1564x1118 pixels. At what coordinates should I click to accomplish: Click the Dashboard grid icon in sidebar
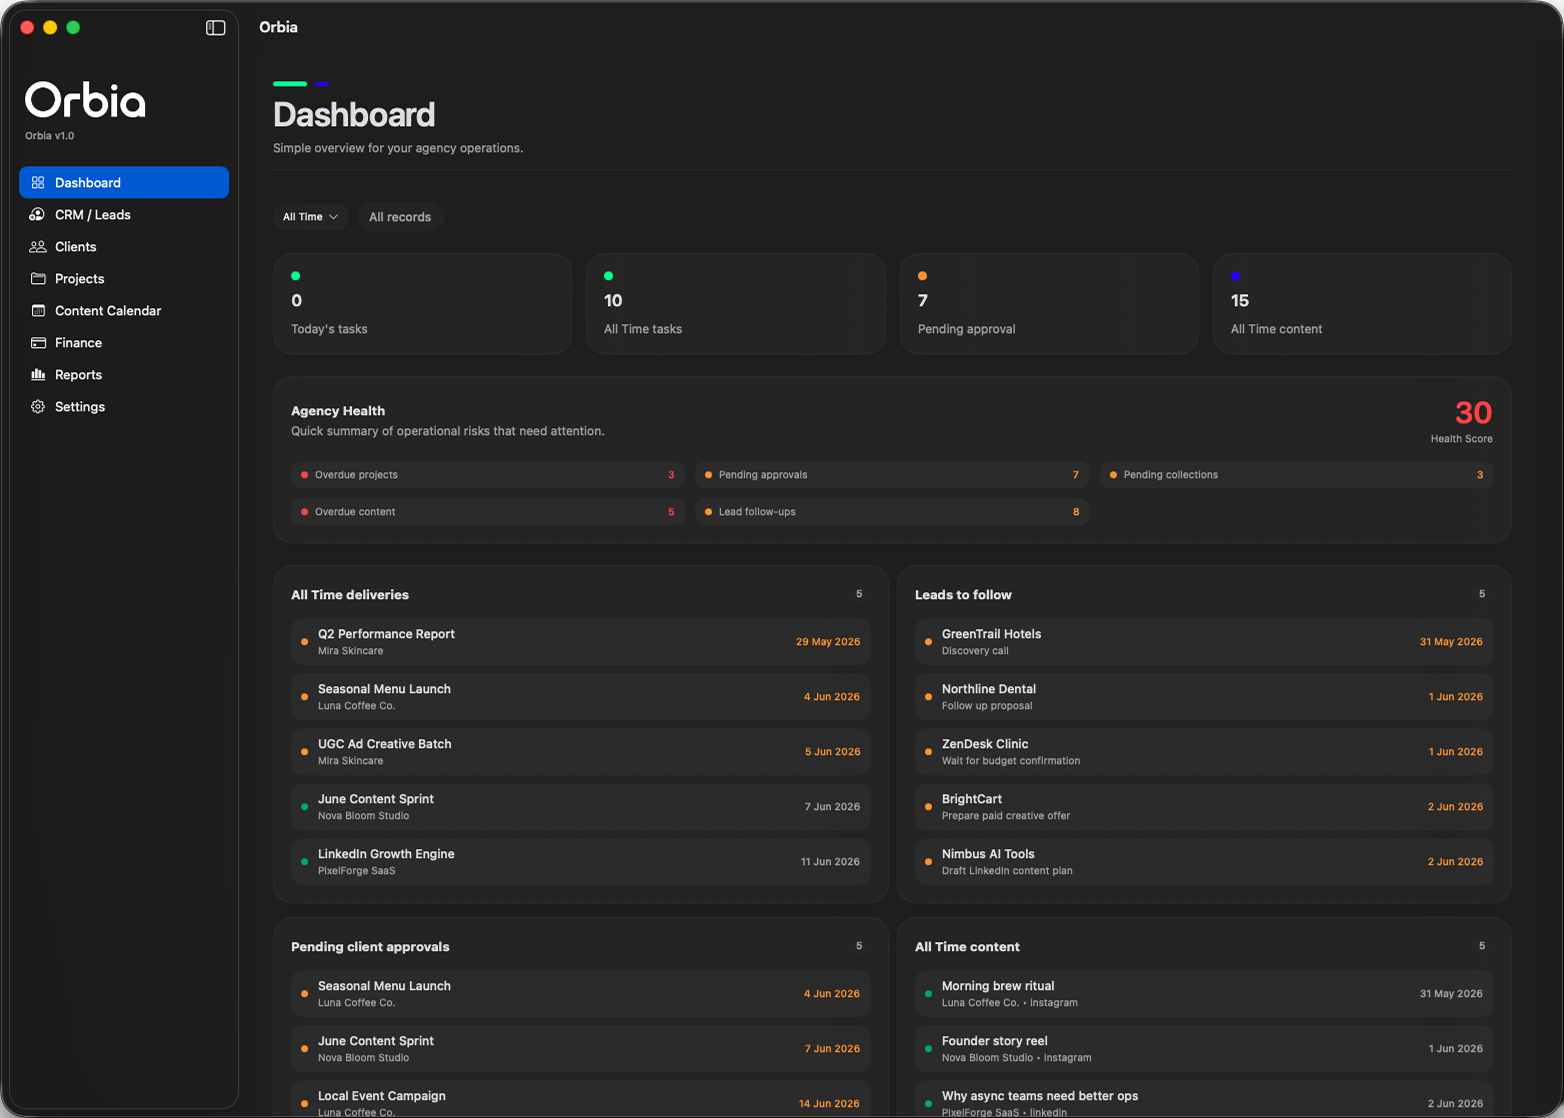click(x=38, y=182)
